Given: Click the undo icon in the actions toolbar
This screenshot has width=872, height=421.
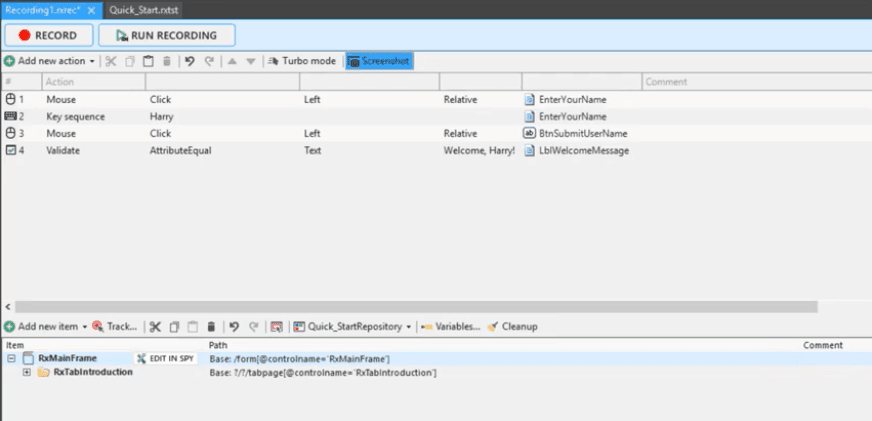Looking at the screenshot, I should coord(189,61).
